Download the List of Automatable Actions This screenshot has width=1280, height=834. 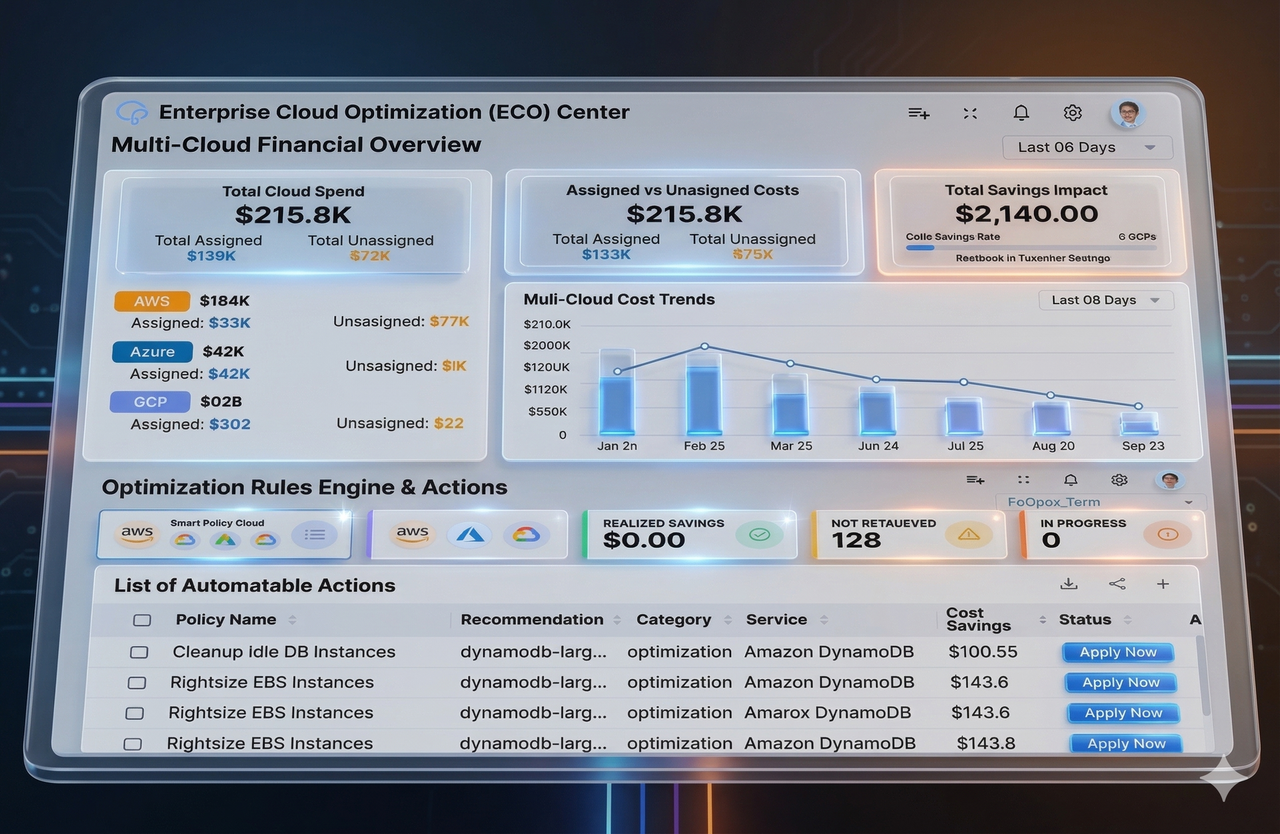click(1069, 583)
